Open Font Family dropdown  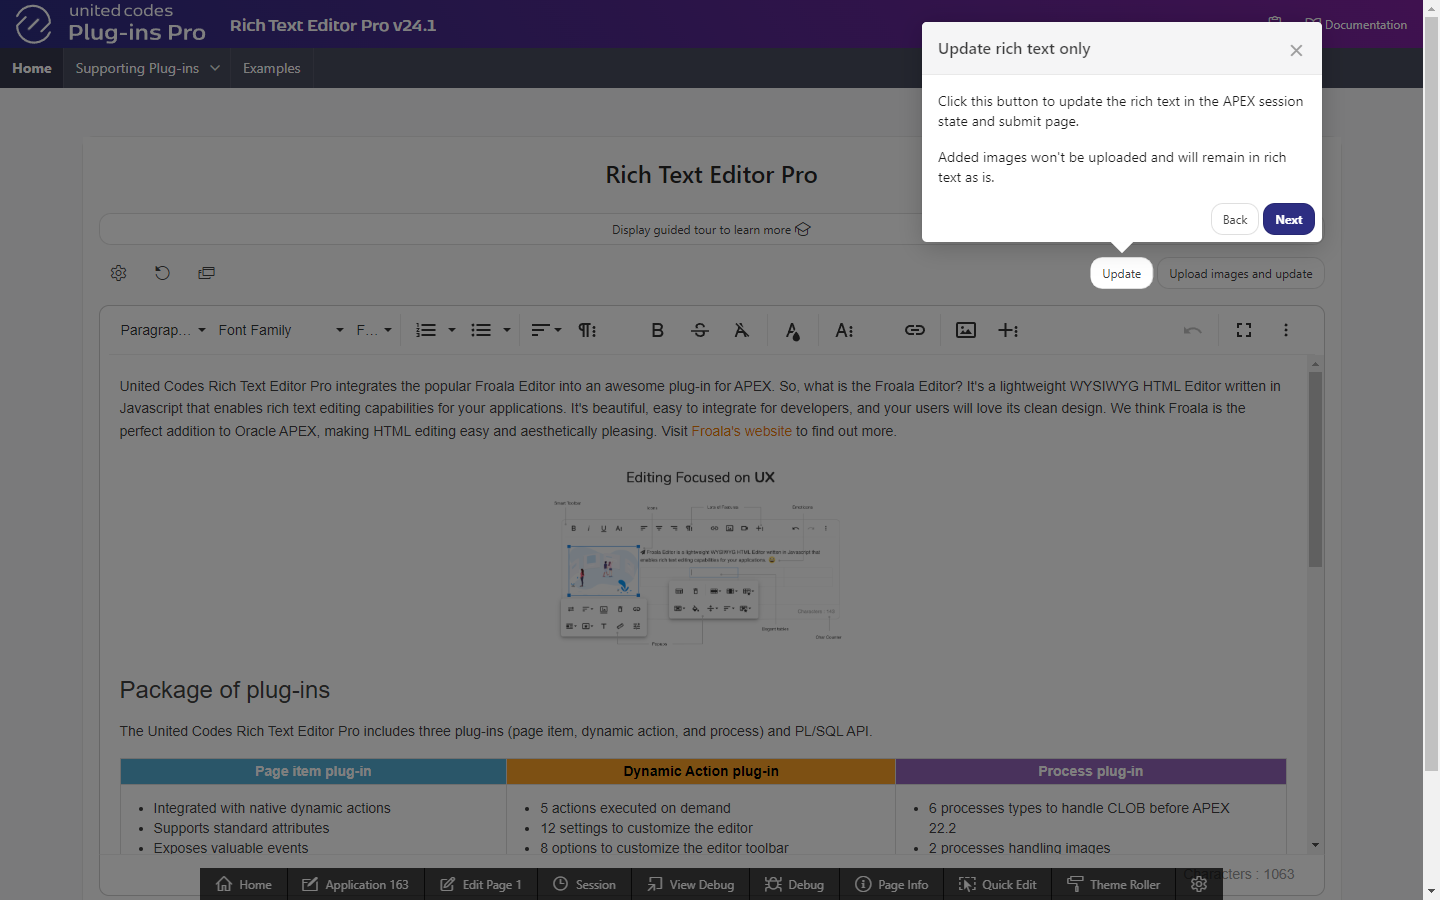(x=281, y=330)
